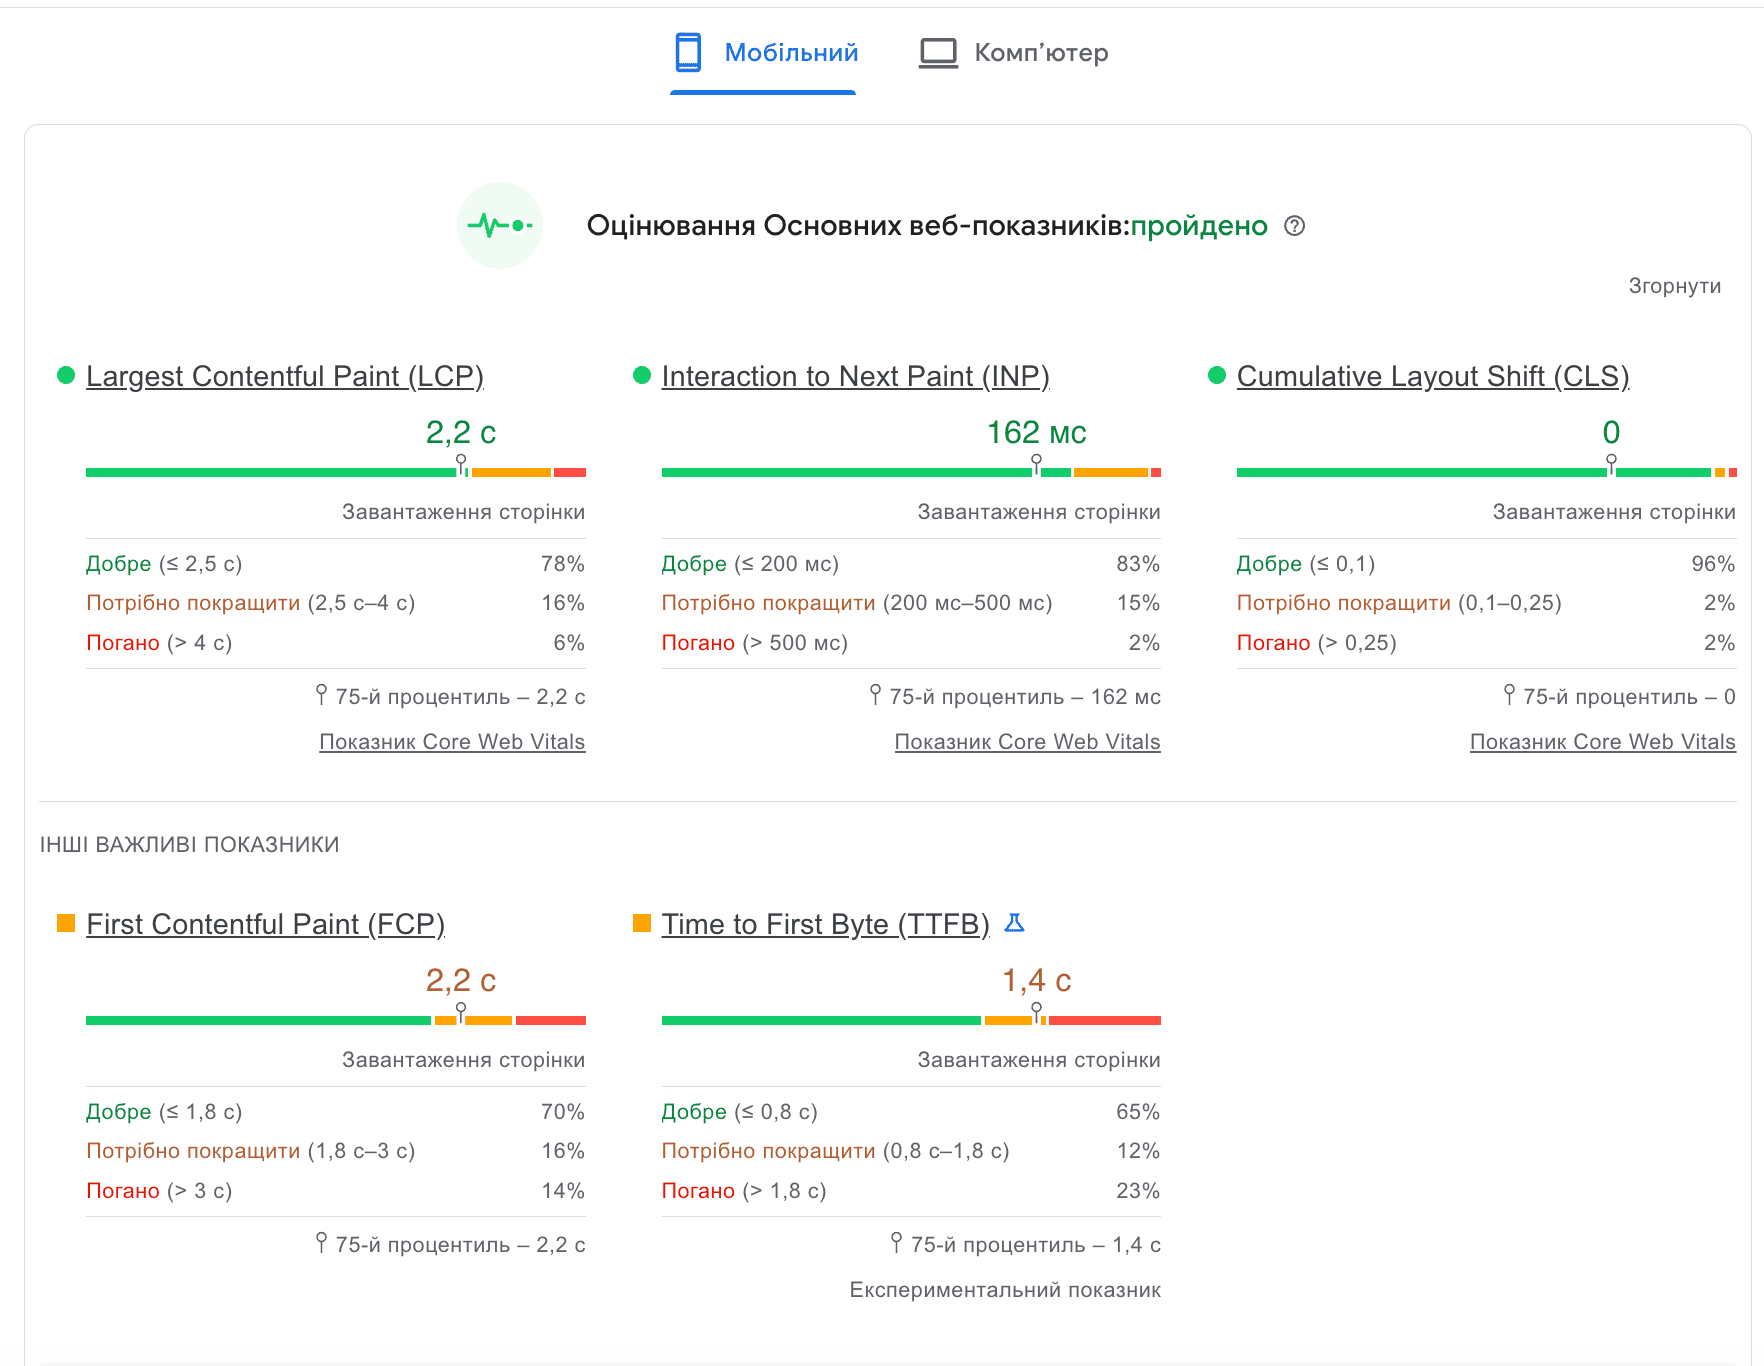Click Показник Core Web Vitals under CLS
Screen dimensions: 1764x1366
click(1602, 742)
